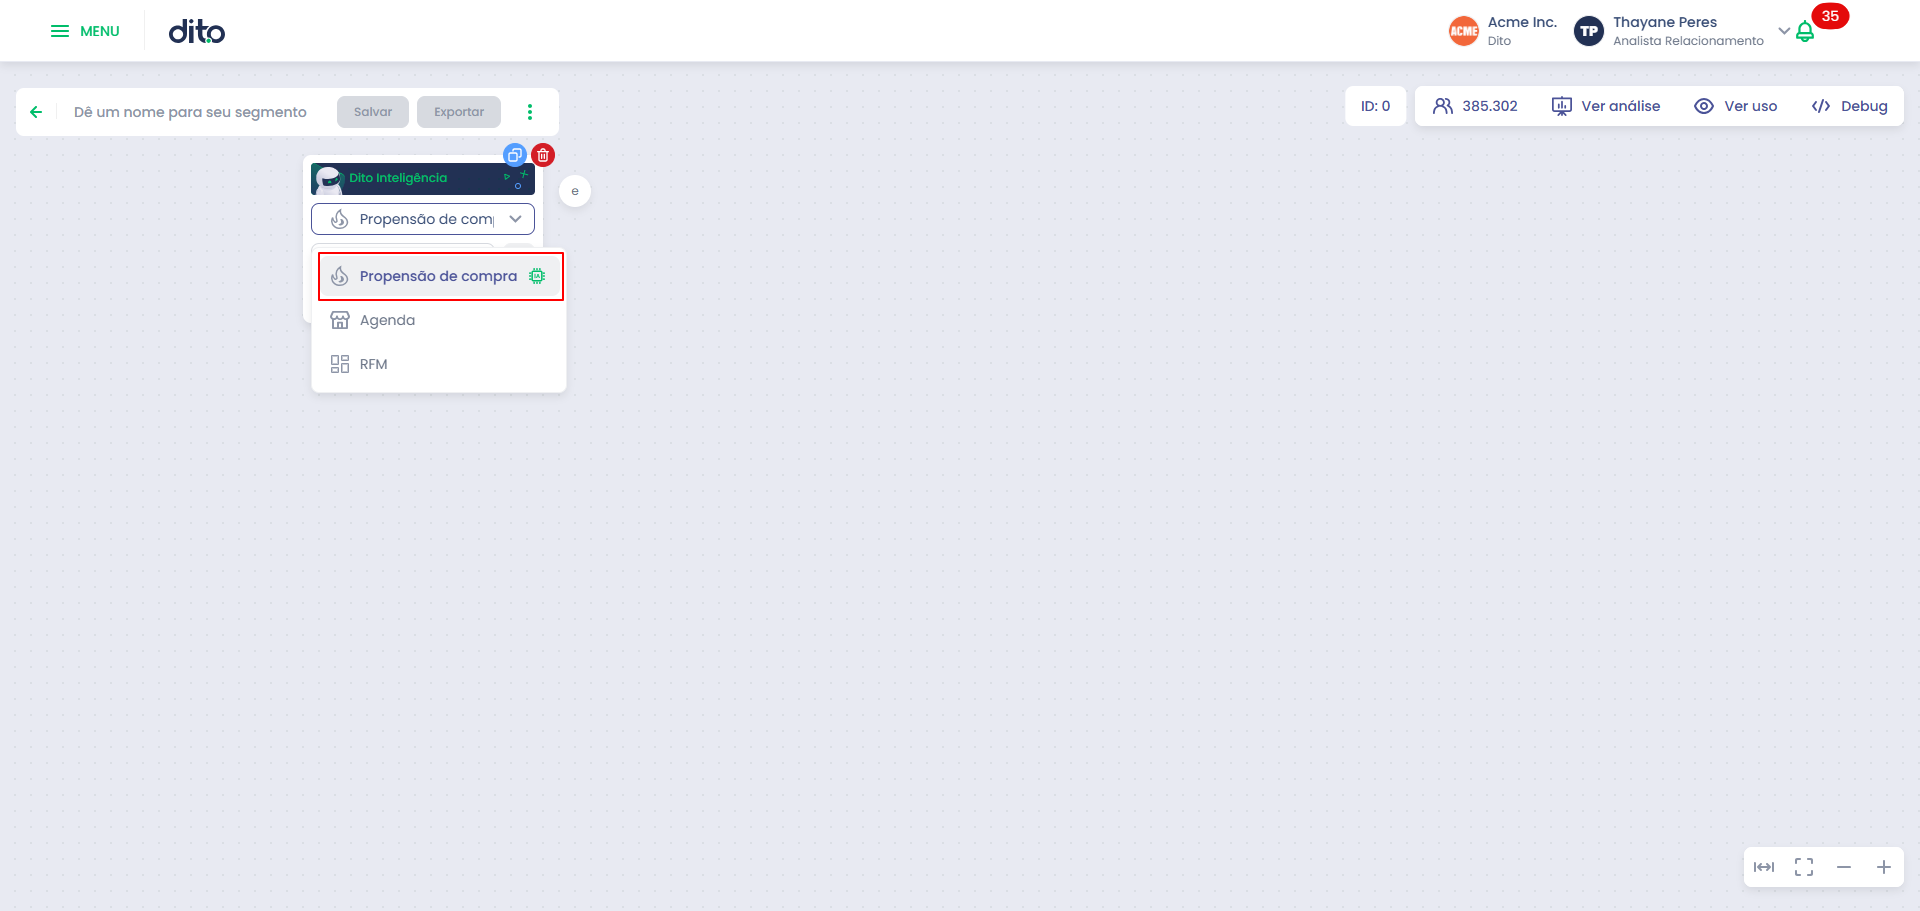This screenshot has width=1920, height=911.
Task: Duplicate the Dito Inteligência block
Action: click(515, 155)
